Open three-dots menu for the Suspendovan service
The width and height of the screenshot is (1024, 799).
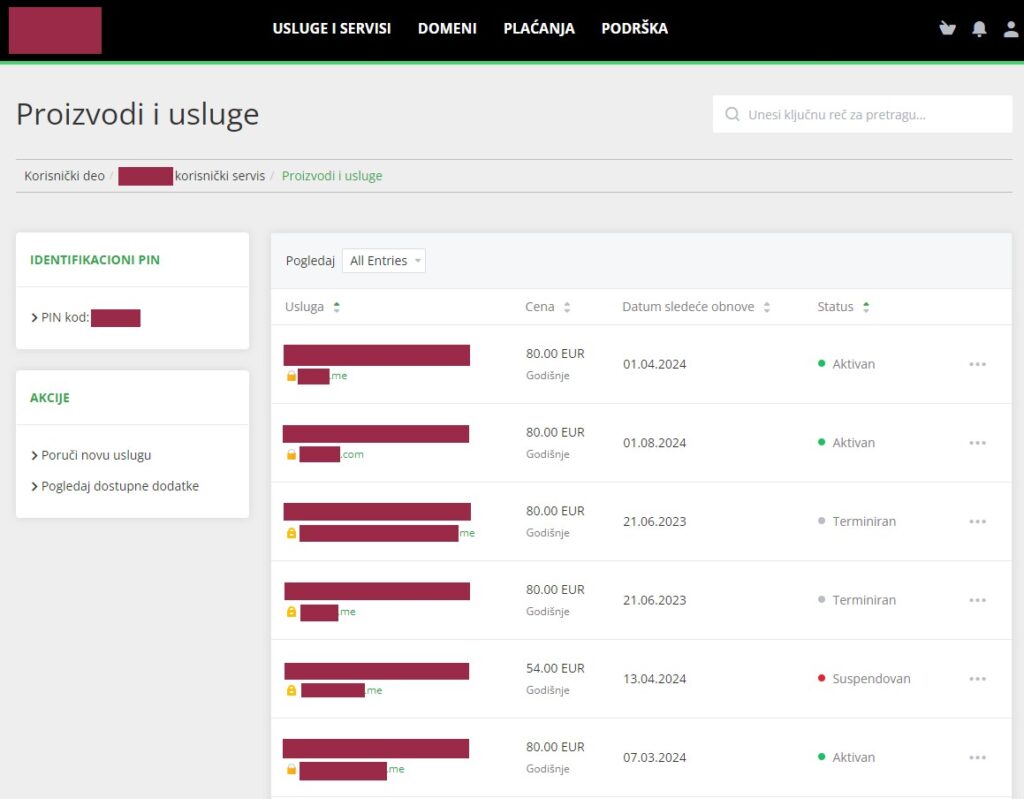tap(977, 679)
